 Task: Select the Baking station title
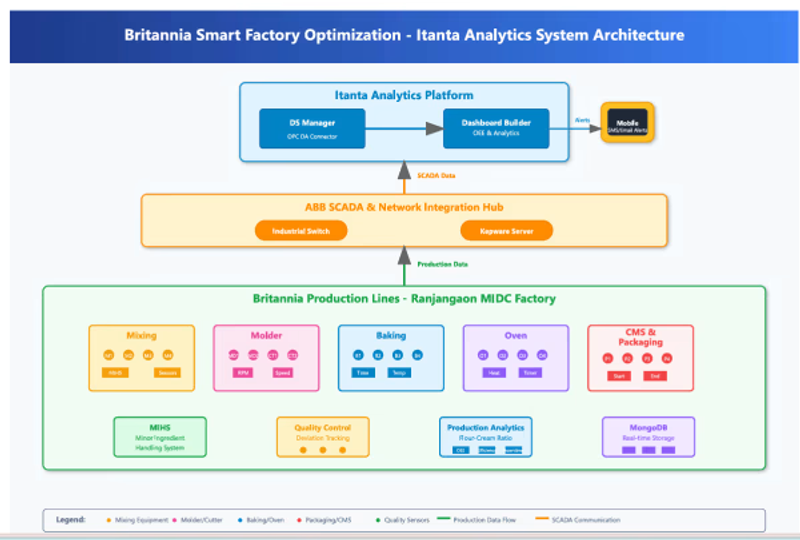tap(391, 335)
